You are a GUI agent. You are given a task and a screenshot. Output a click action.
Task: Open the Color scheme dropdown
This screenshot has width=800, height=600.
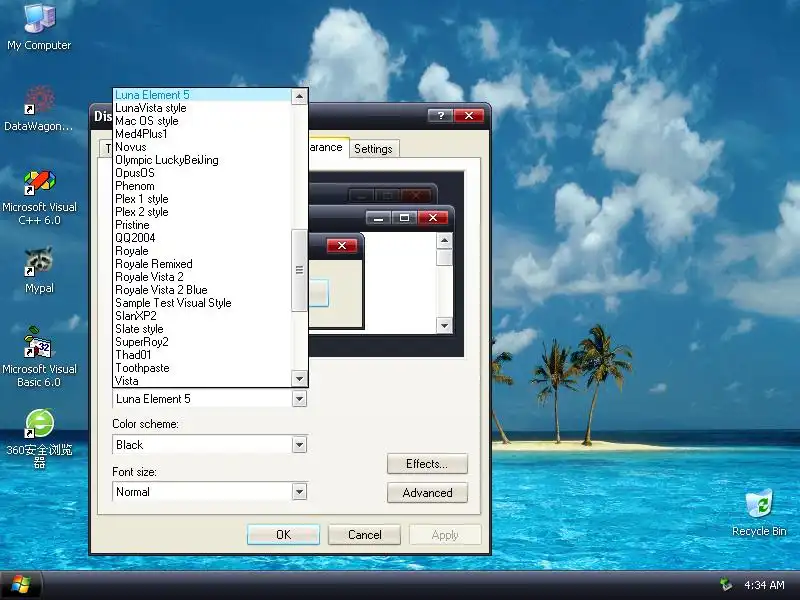click(299, 445)
